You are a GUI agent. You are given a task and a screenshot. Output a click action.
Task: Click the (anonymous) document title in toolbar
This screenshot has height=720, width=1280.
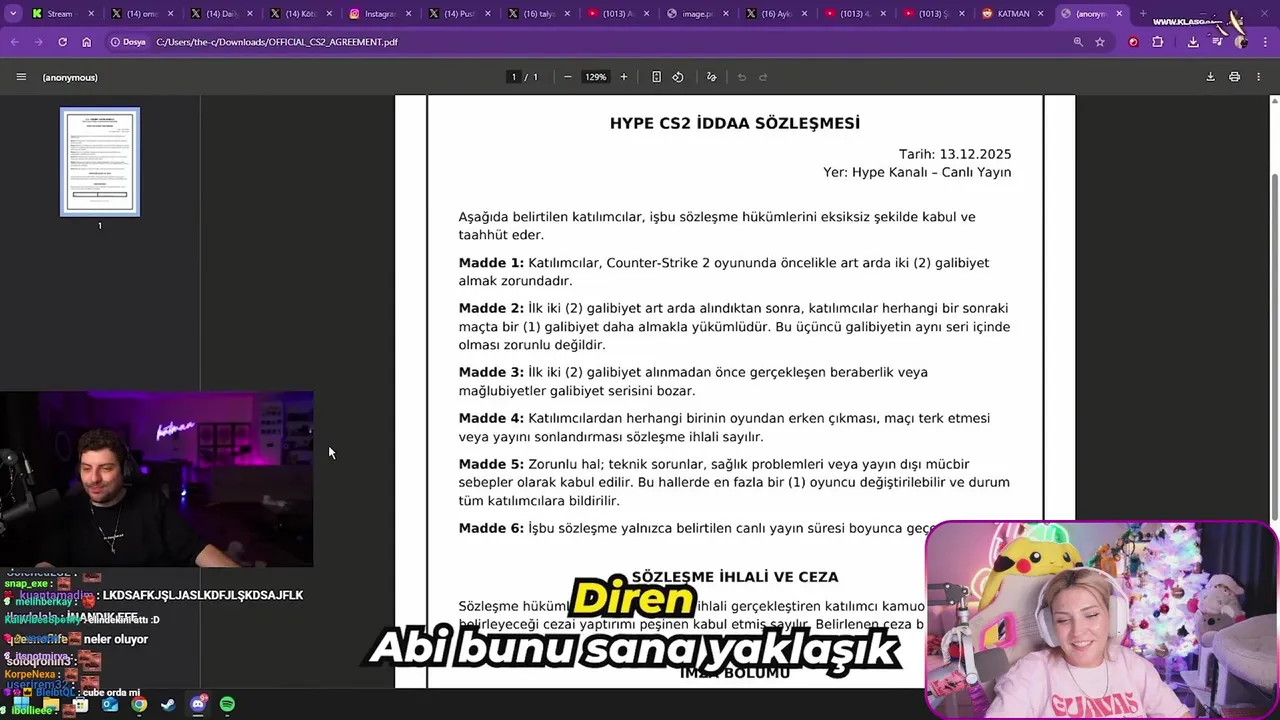click(x=70, y=77)
